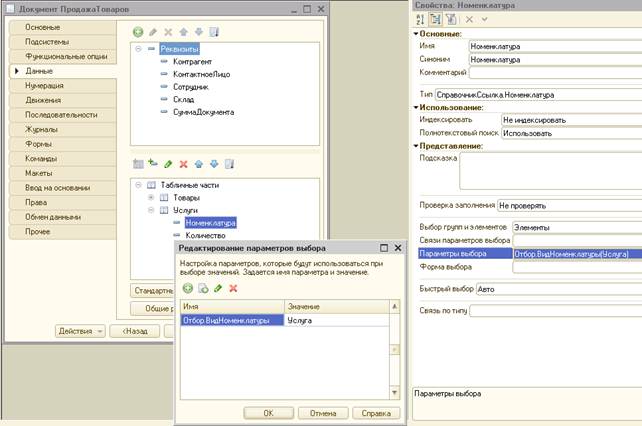Click the Параметры выбора value field
642x426 pixels.
pos(577,254)
